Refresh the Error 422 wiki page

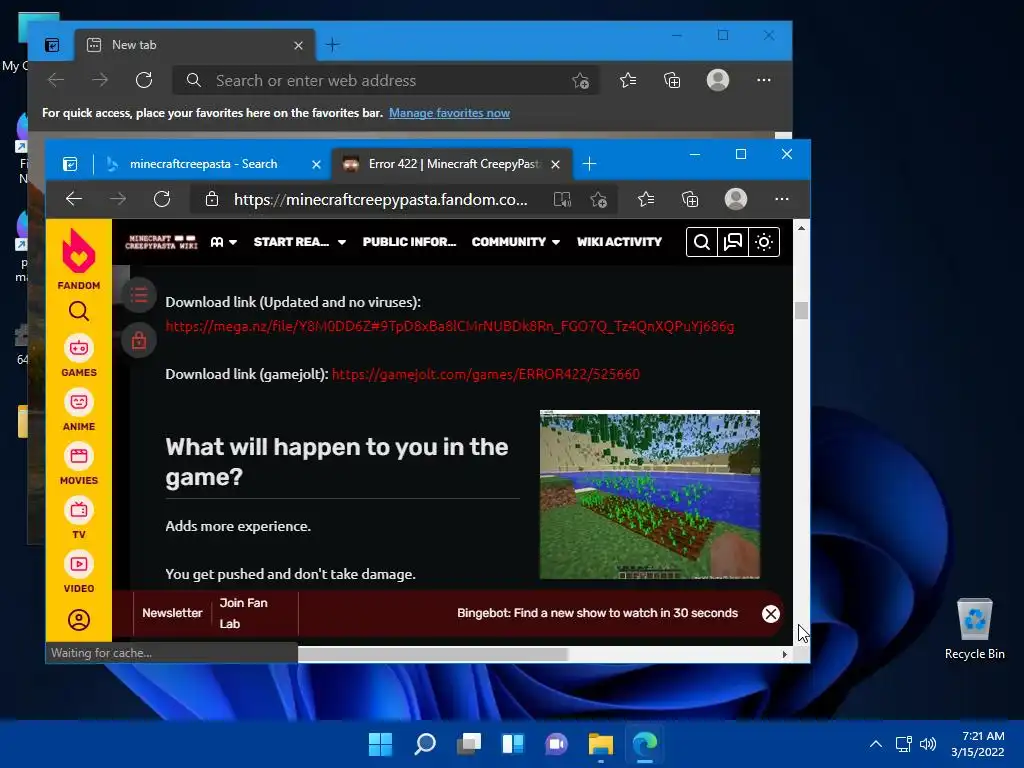click(x=162, y=199)
